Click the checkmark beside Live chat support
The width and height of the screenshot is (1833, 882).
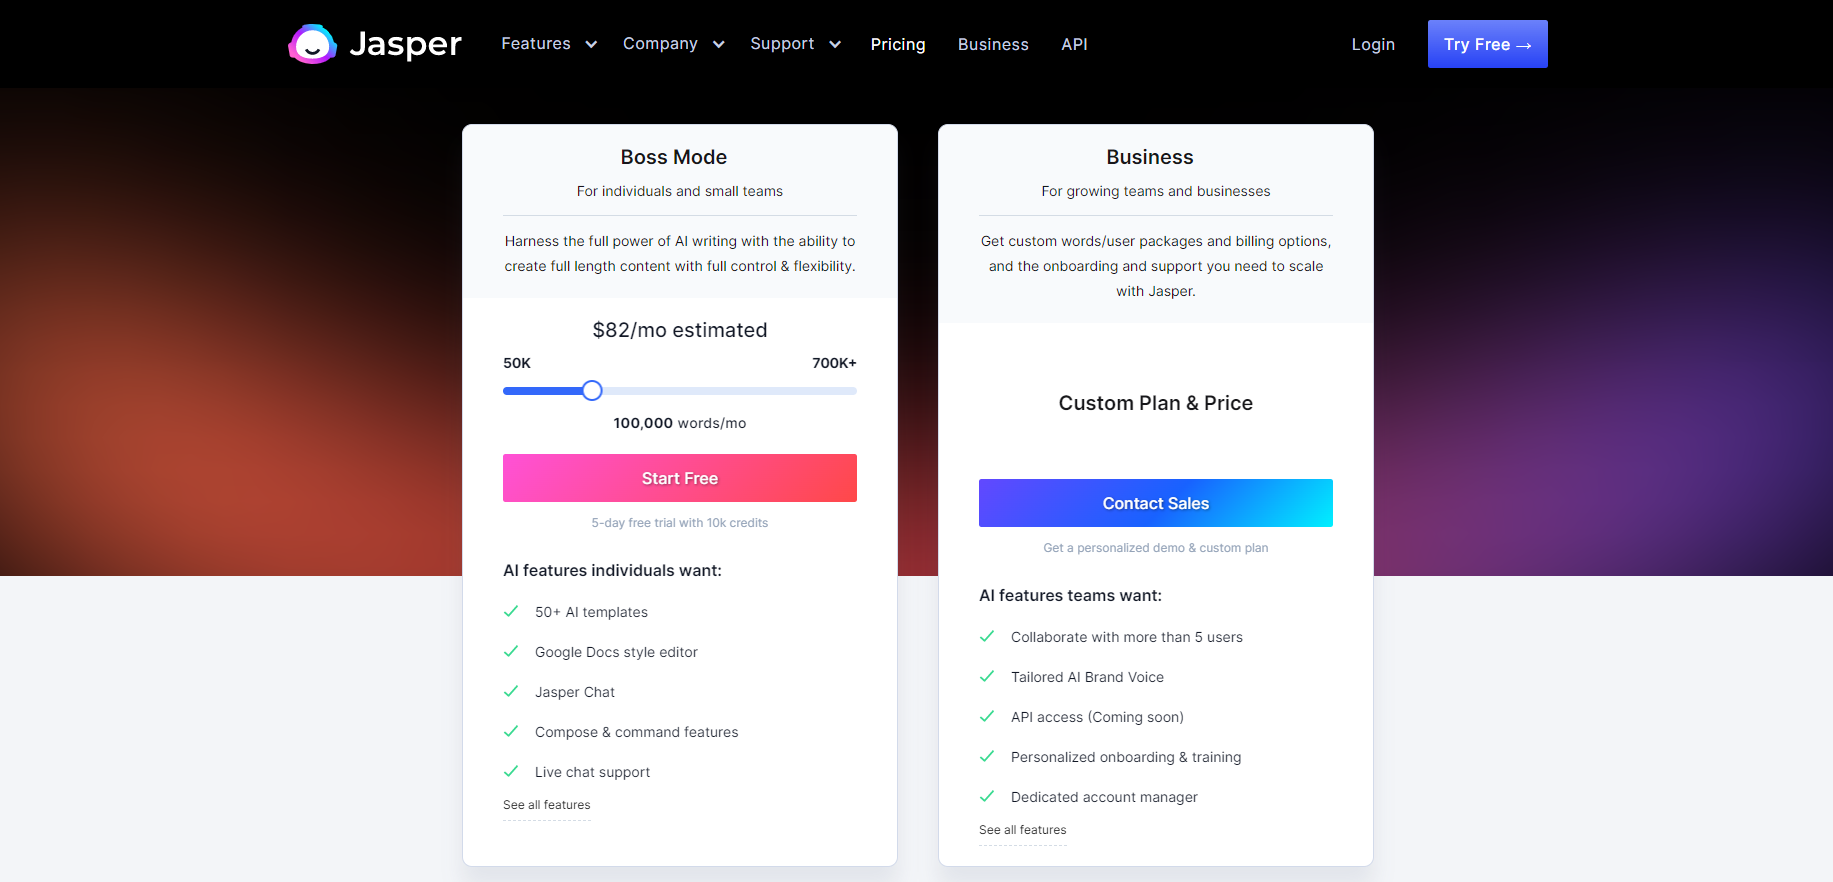click(x=511, y=771)
